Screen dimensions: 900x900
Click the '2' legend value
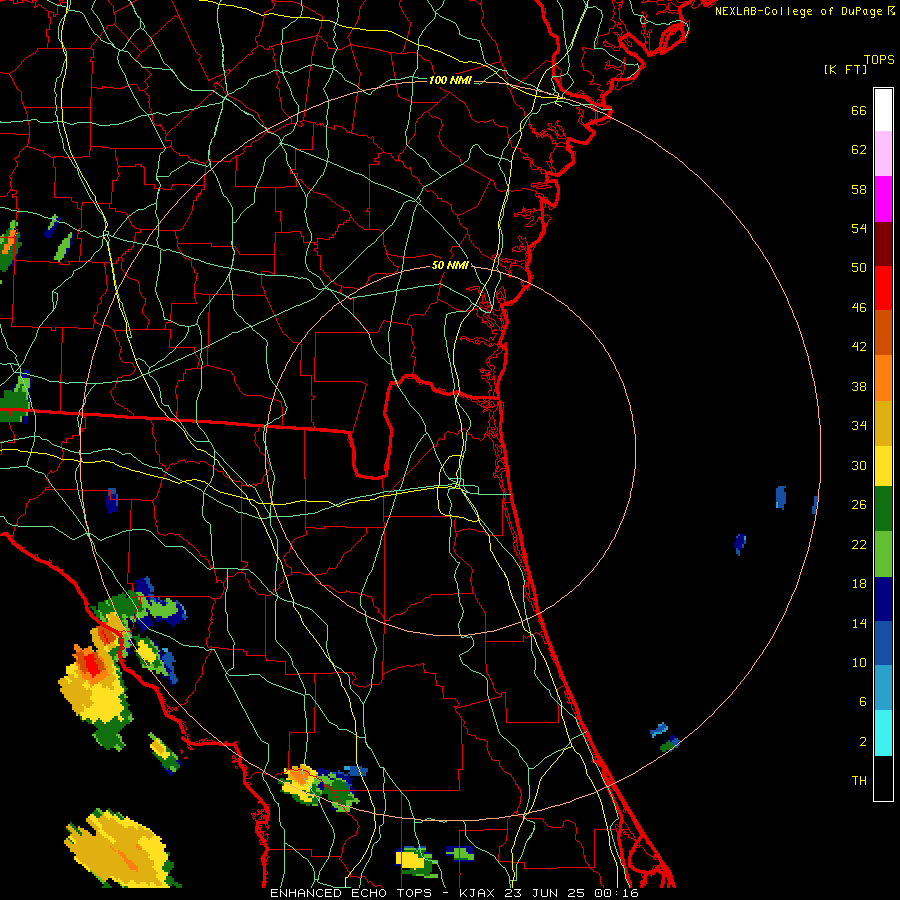862,742
